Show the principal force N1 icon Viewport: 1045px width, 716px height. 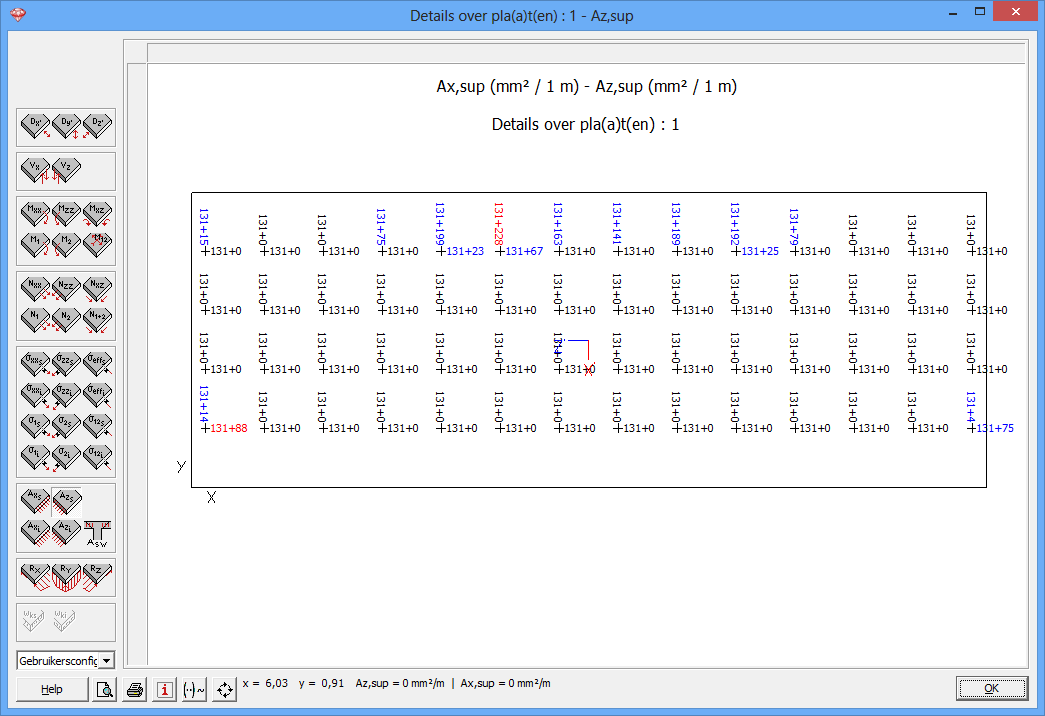pyautogui.click(x=35, y=319)
